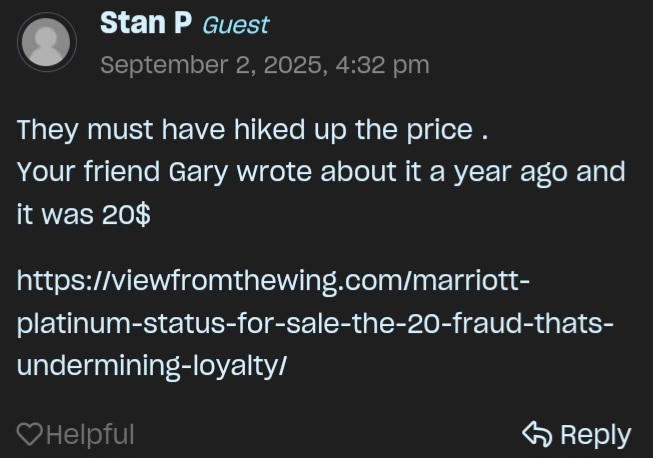The height and width of the screenshot is (458, 653).
Task: Mark the comment as Helpful
Action: coord(89,434)
